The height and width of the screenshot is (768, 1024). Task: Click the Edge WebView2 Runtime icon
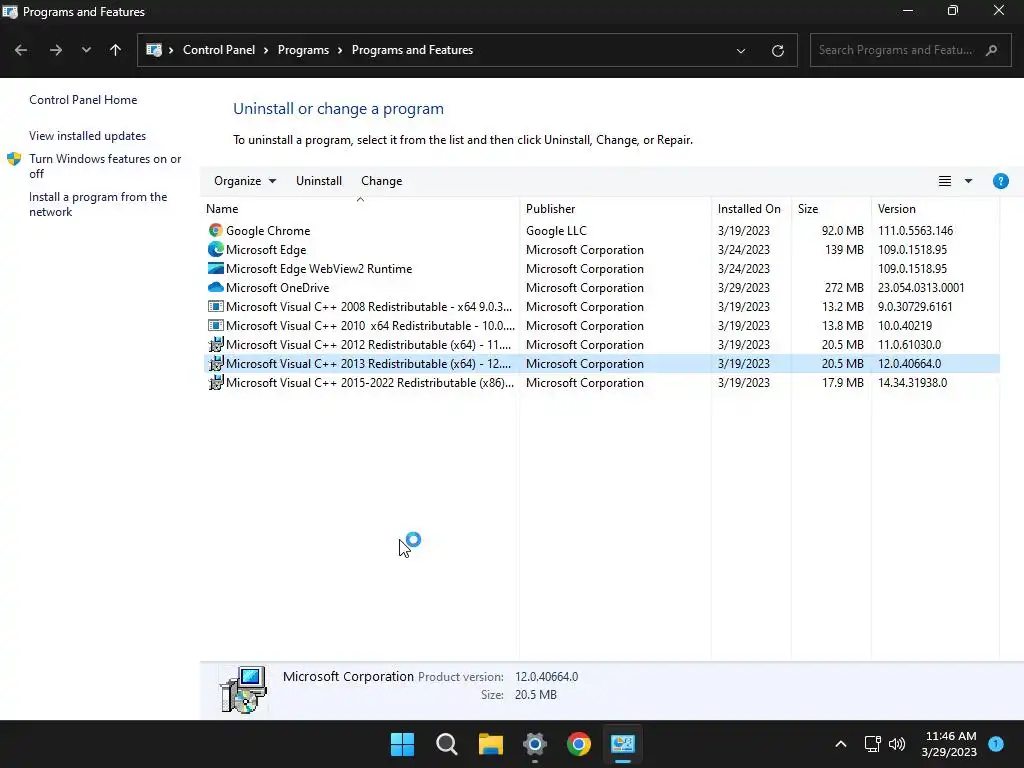pyautogui.click(x=216, y=268)
